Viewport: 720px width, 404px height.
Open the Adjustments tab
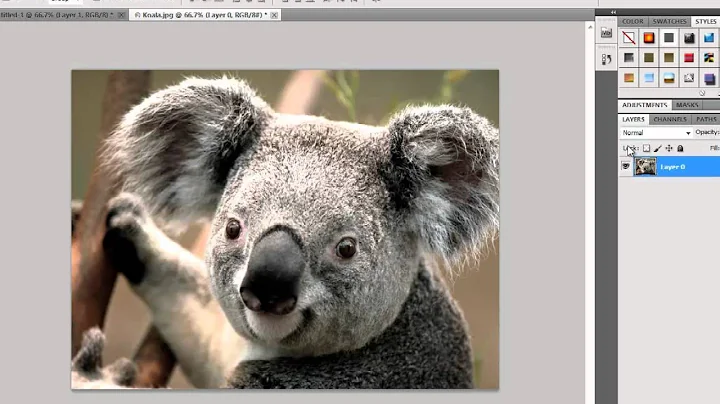pos(645,105)
